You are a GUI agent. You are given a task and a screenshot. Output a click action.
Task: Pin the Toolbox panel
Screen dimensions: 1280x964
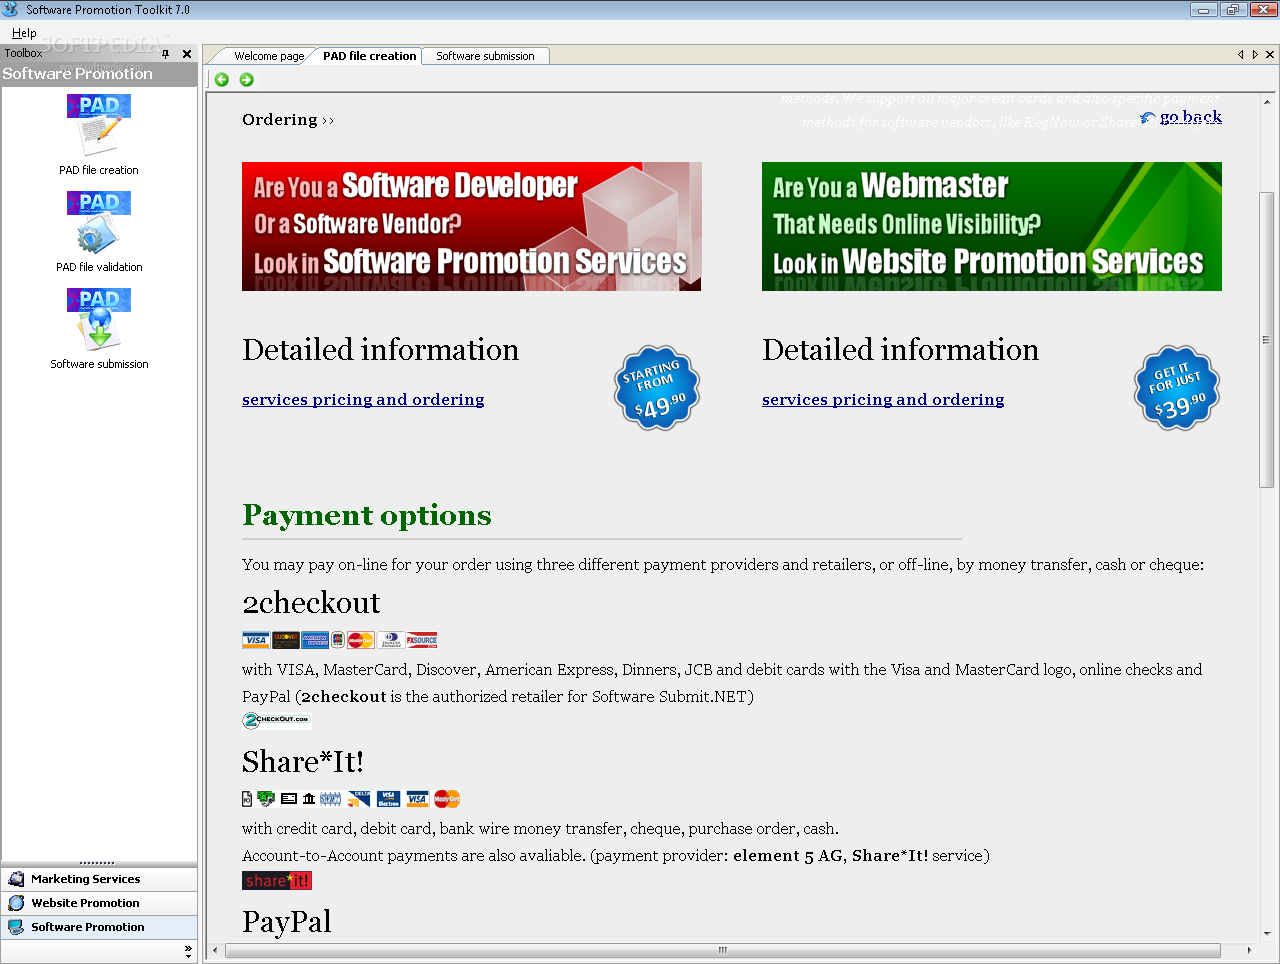[x=166, y=54]
